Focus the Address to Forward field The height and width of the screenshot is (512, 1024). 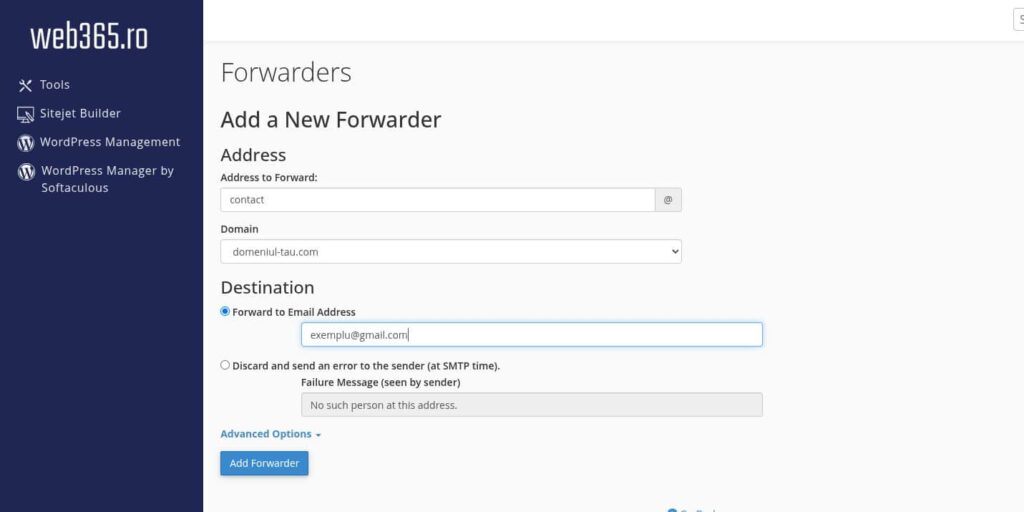438,200
